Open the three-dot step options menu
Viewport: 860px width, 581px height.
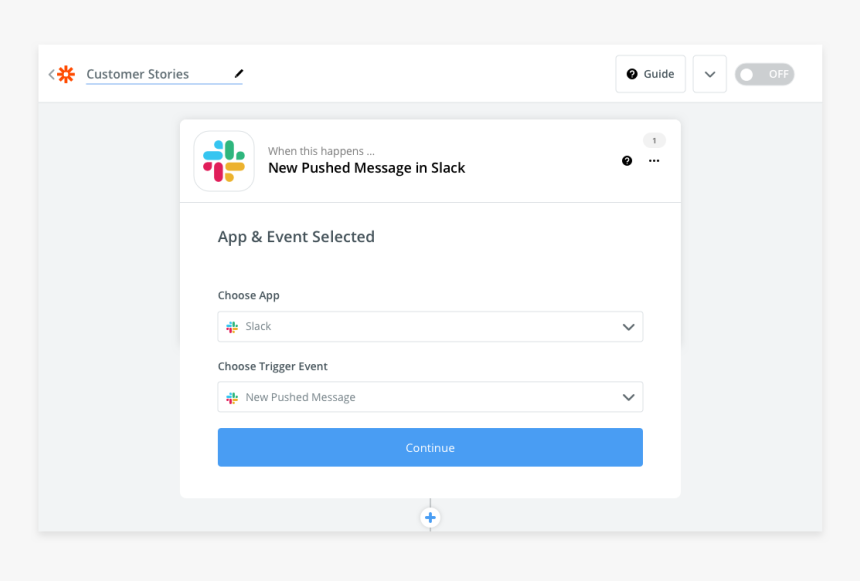point(654,161)
